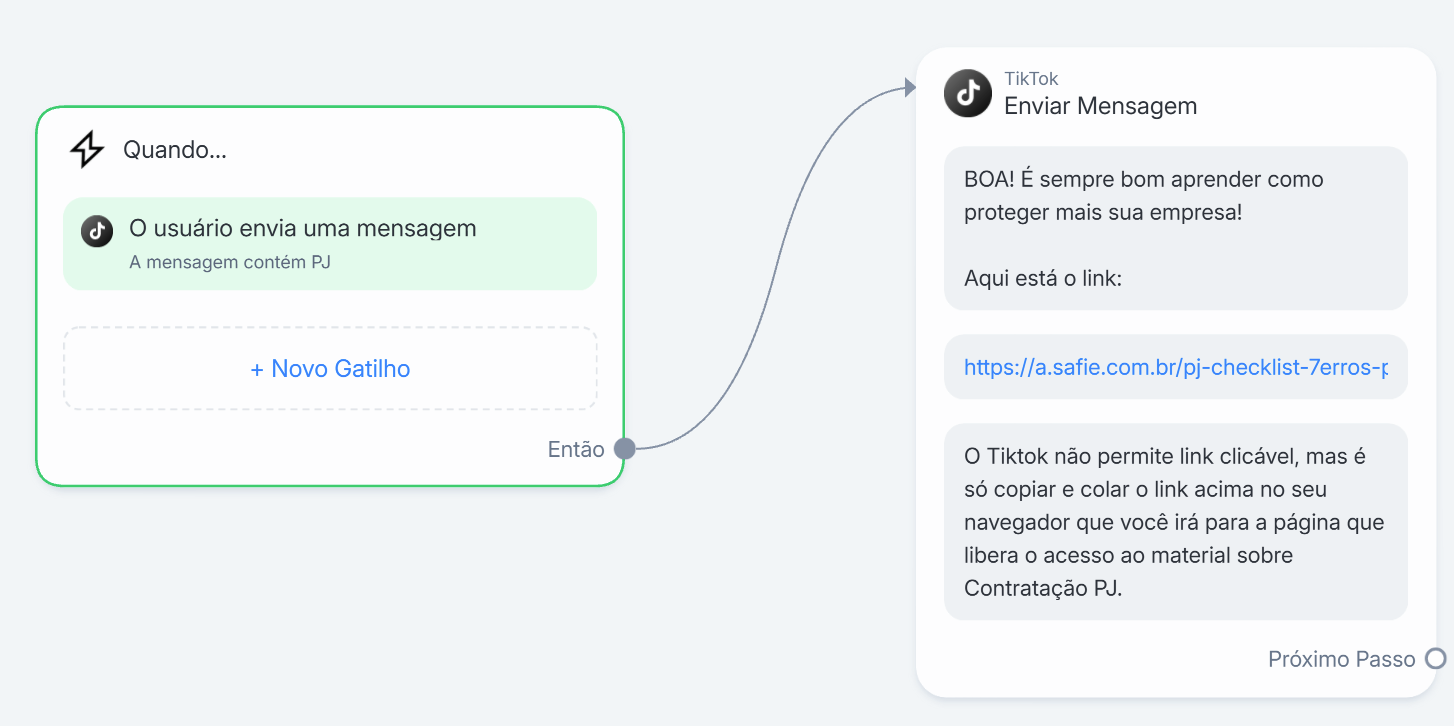Click the Então output connector dot

pyautogui.click(x=624, y=449)
